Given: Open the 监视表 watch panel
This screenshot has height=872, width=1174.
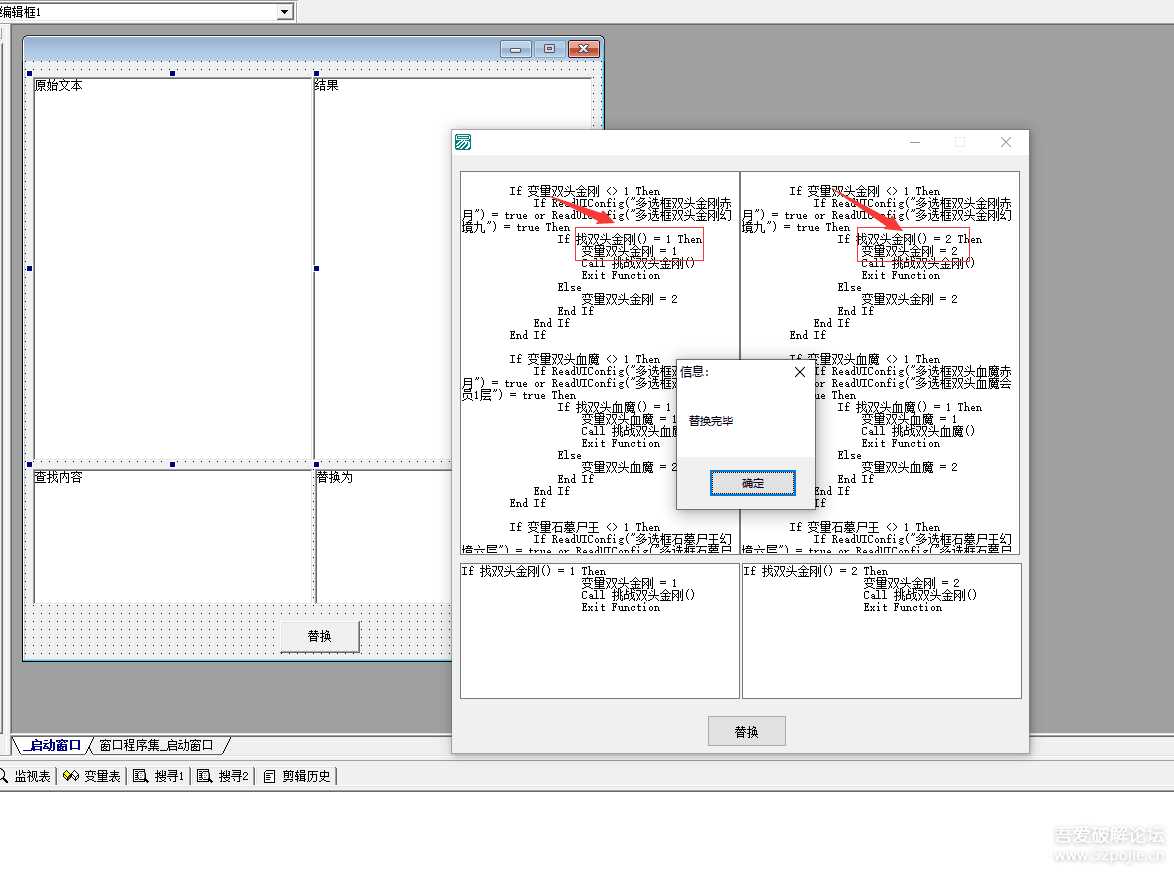Looking at the screenshot, I should tap(26, 776).
